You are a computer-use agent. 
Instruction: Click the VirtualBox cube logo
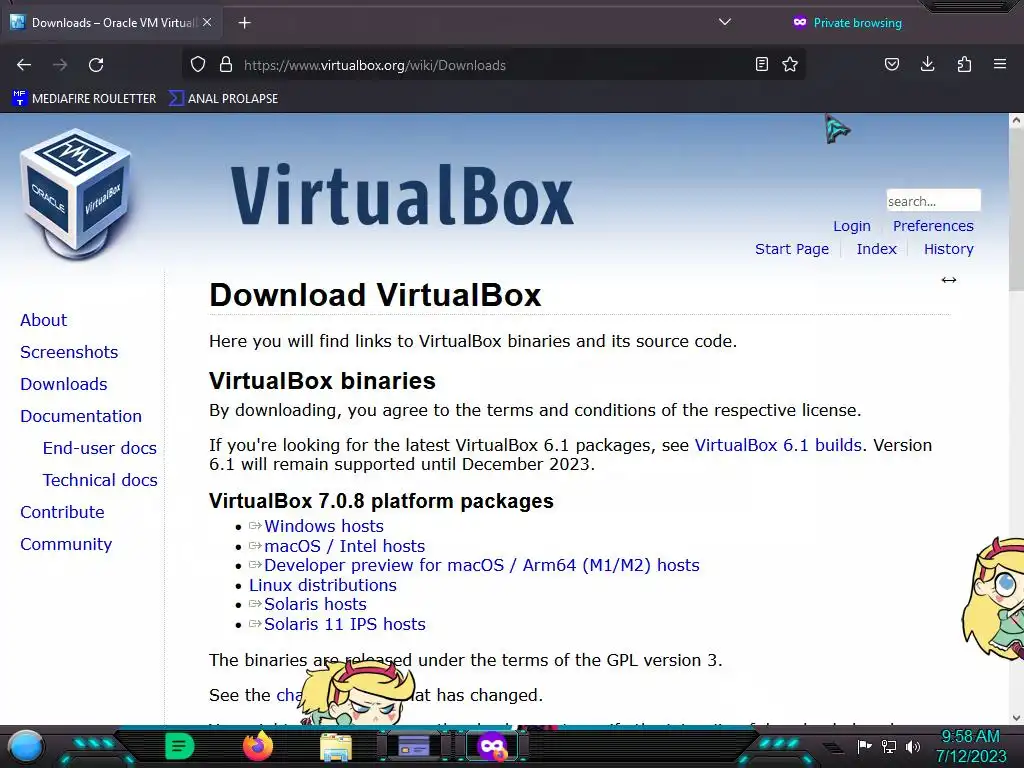[x=76, y=195]
